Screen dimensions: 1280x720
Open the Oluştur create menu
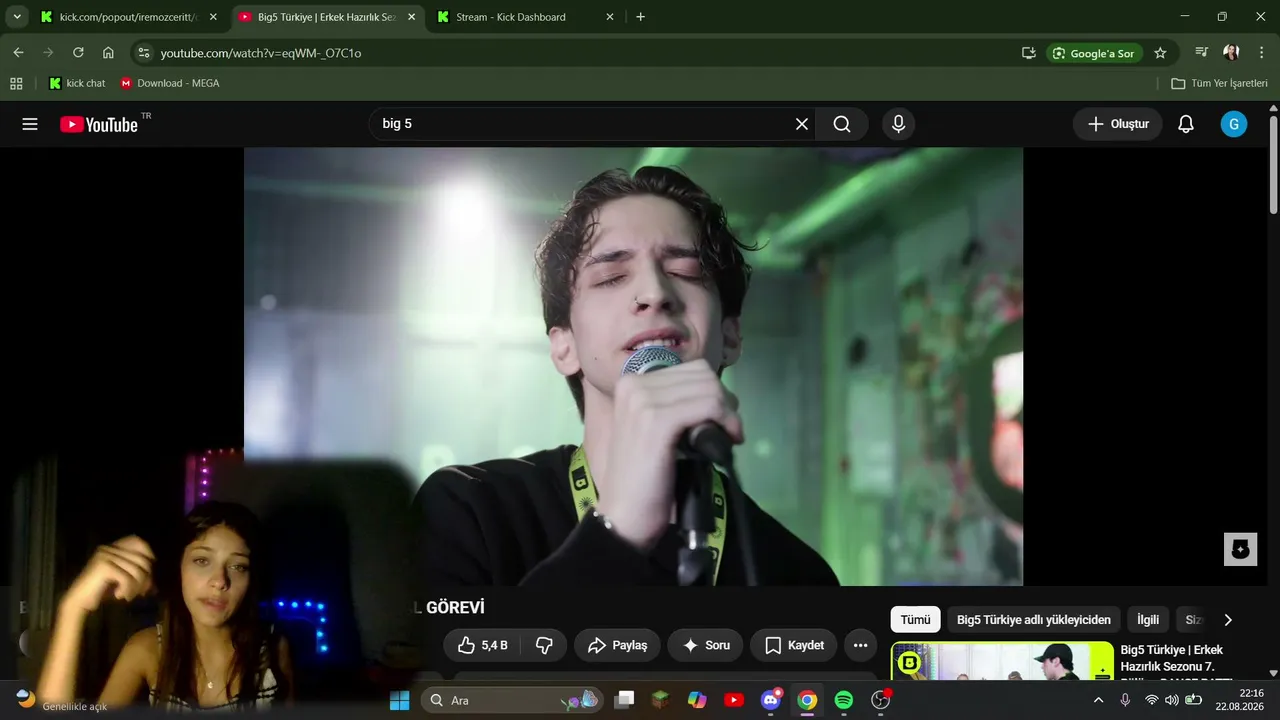pyautogui.click(x=1118, y=124)
